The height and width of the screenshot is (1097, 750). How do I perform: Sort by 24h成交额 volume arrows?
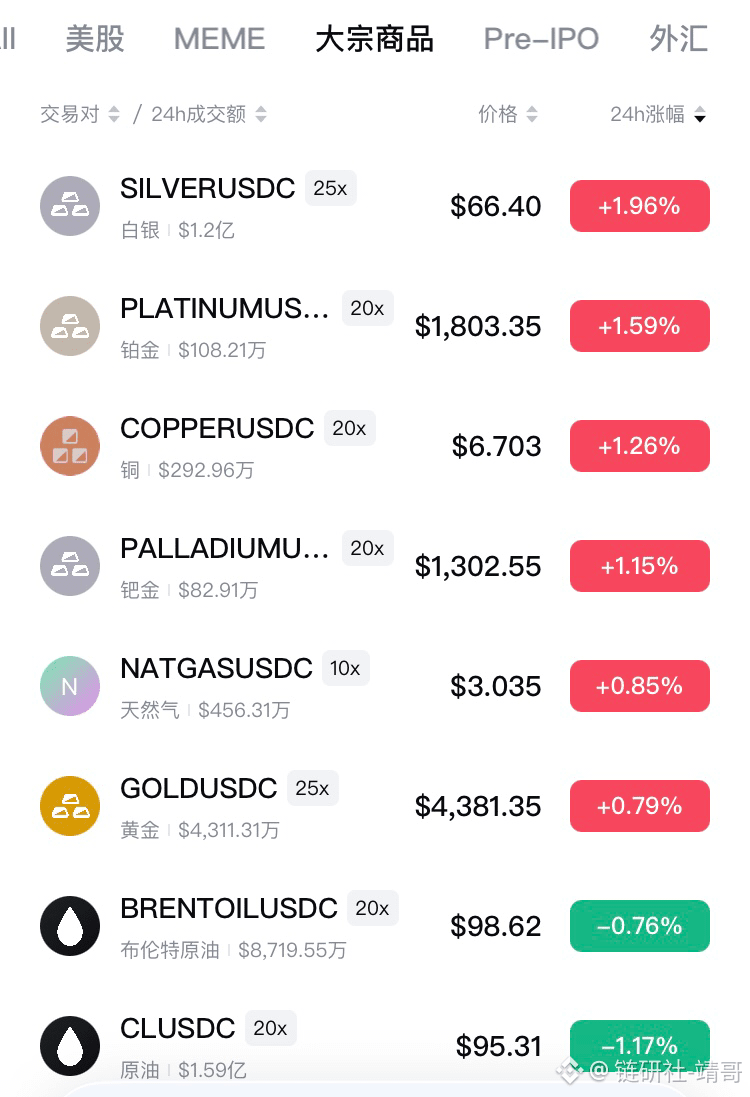tap(261, 114)
